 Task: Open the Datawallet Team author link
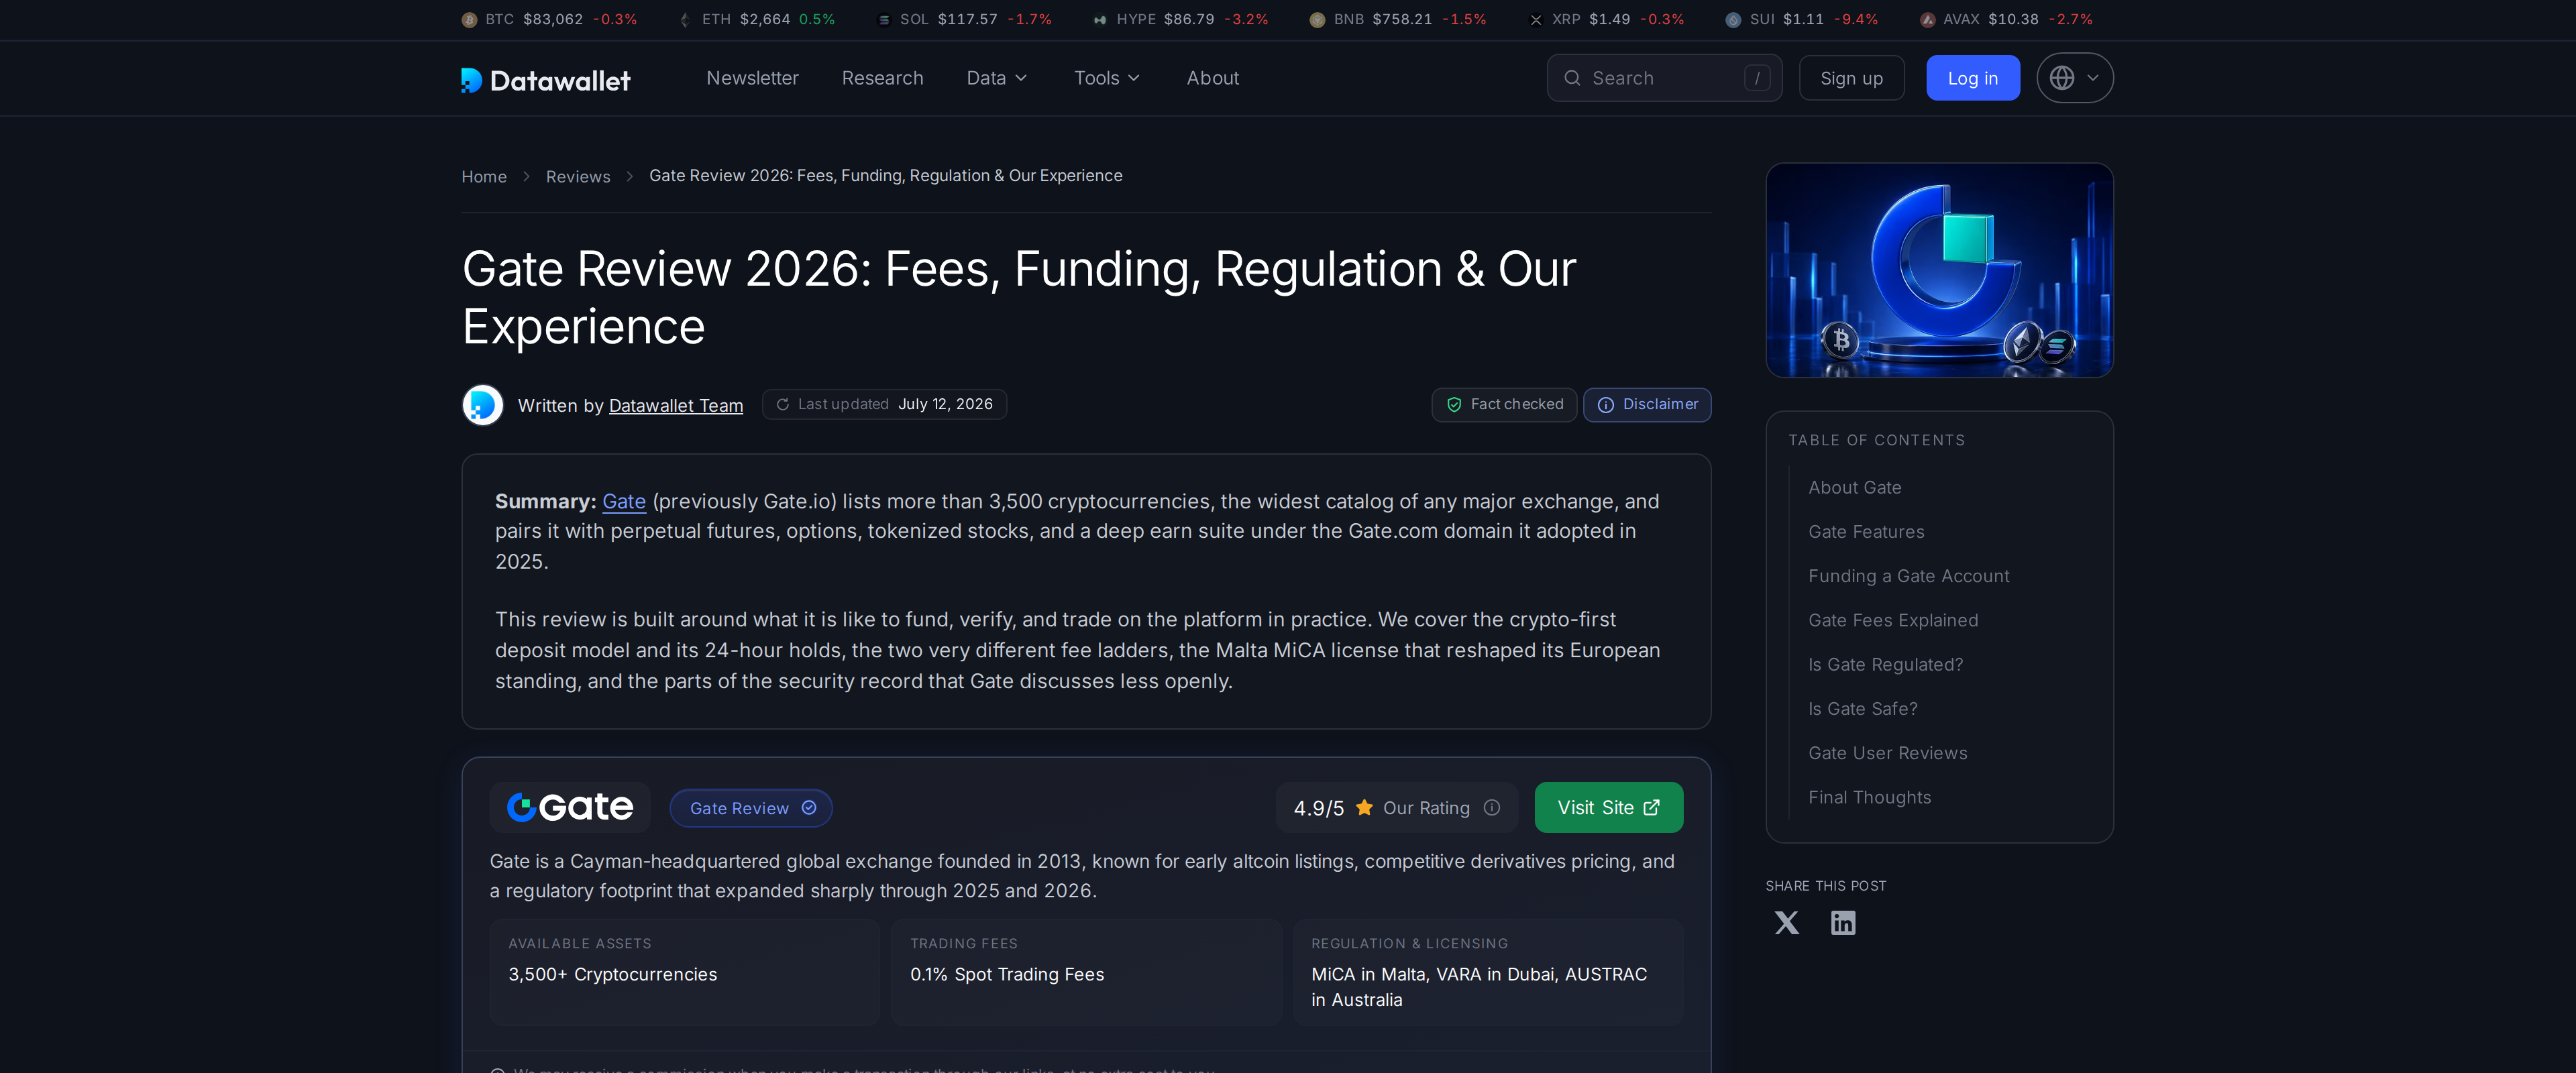click(x=676, y=406)
